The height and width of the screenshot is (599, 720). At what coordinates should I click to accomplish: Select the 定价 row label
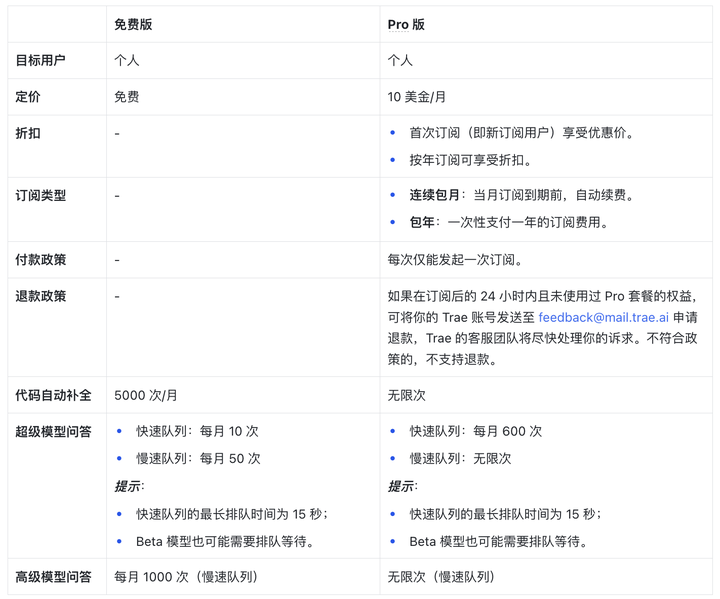(28, 97)
